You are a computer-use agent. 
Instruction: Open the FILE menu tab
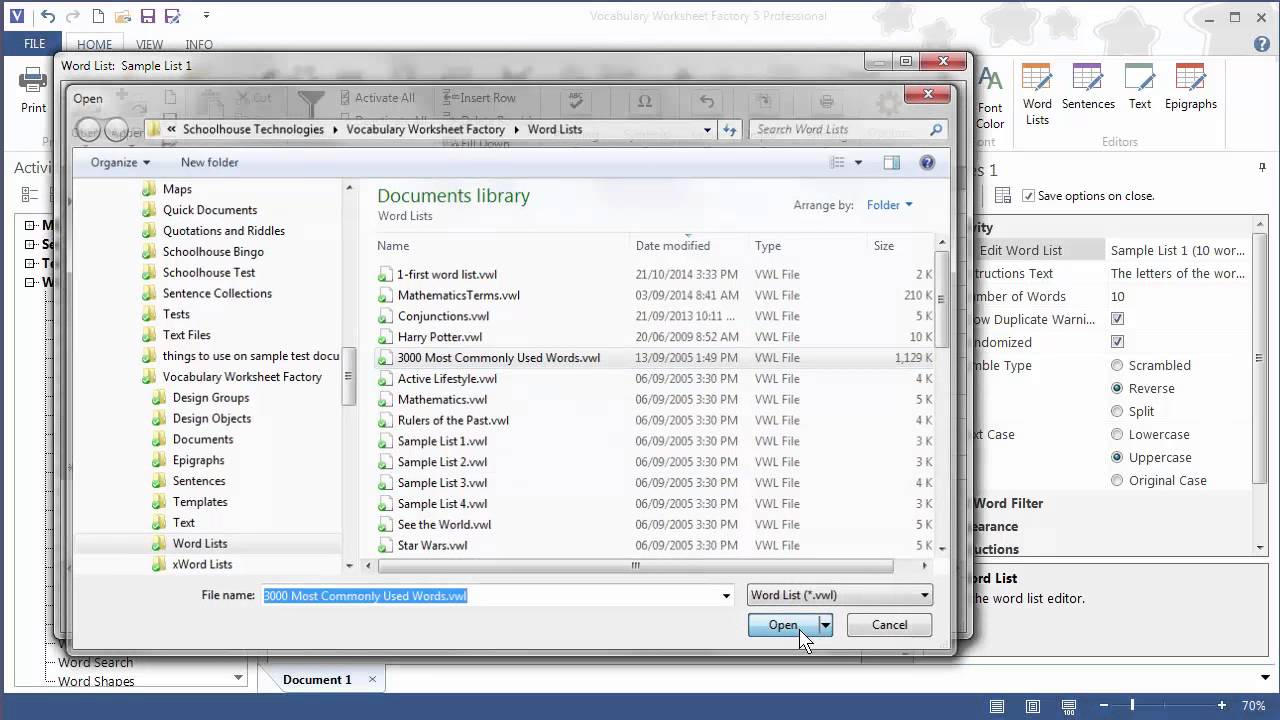[35, 45]
